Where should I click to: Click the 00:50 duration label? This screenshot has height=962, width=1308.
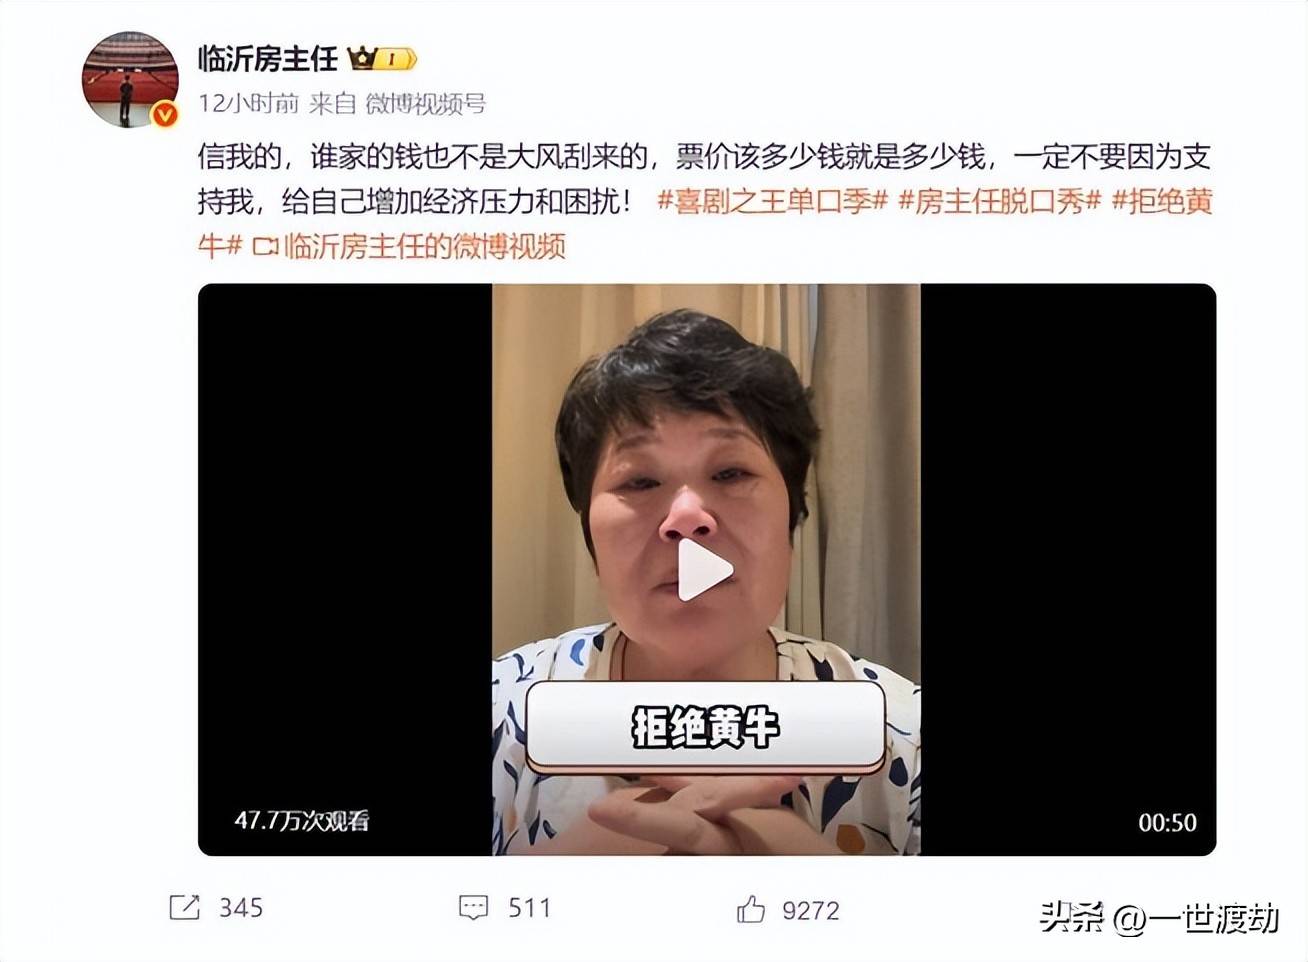click(x=1167, y=823)
